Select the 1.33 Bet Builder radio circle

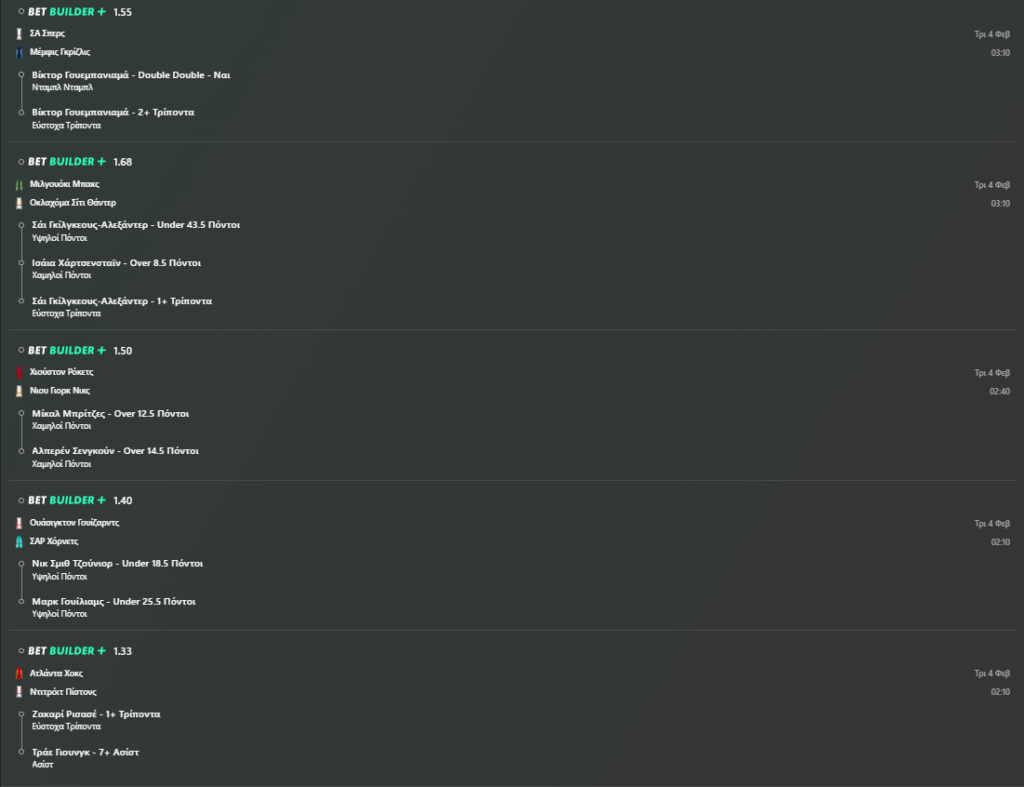[21, 651]
